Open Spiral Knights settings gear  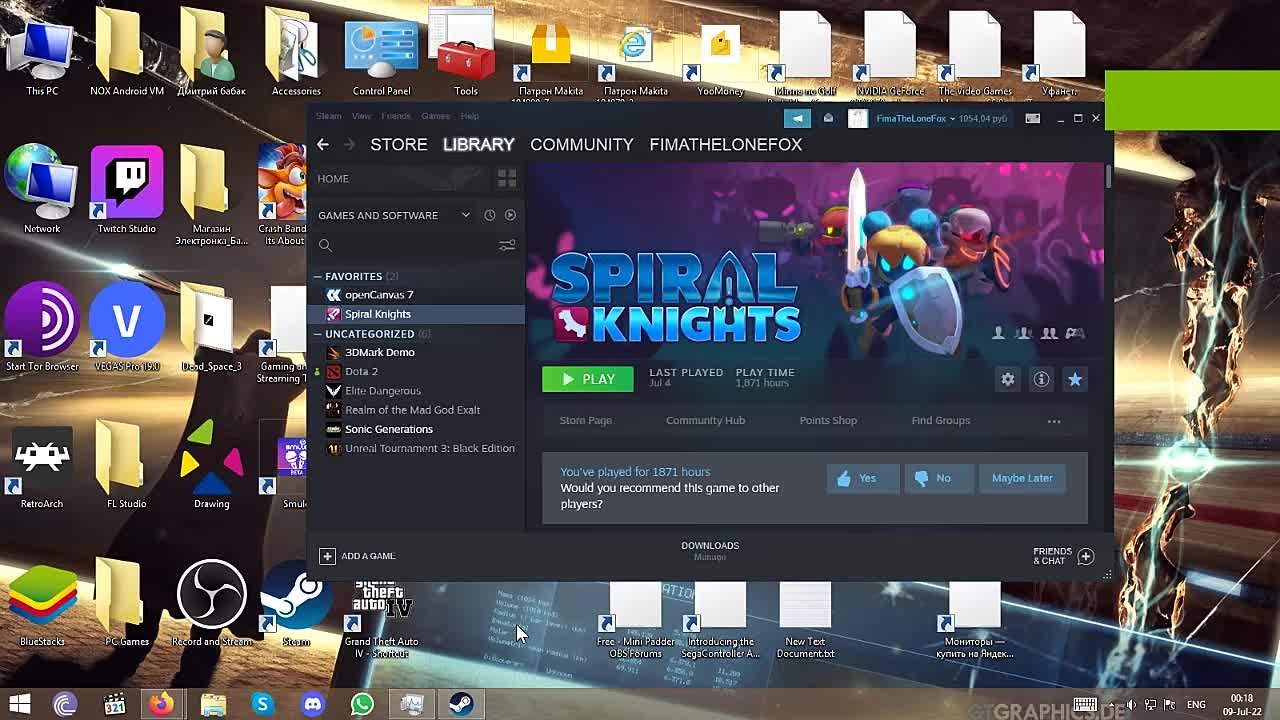pyautogui.click(x=1008, y=379)
